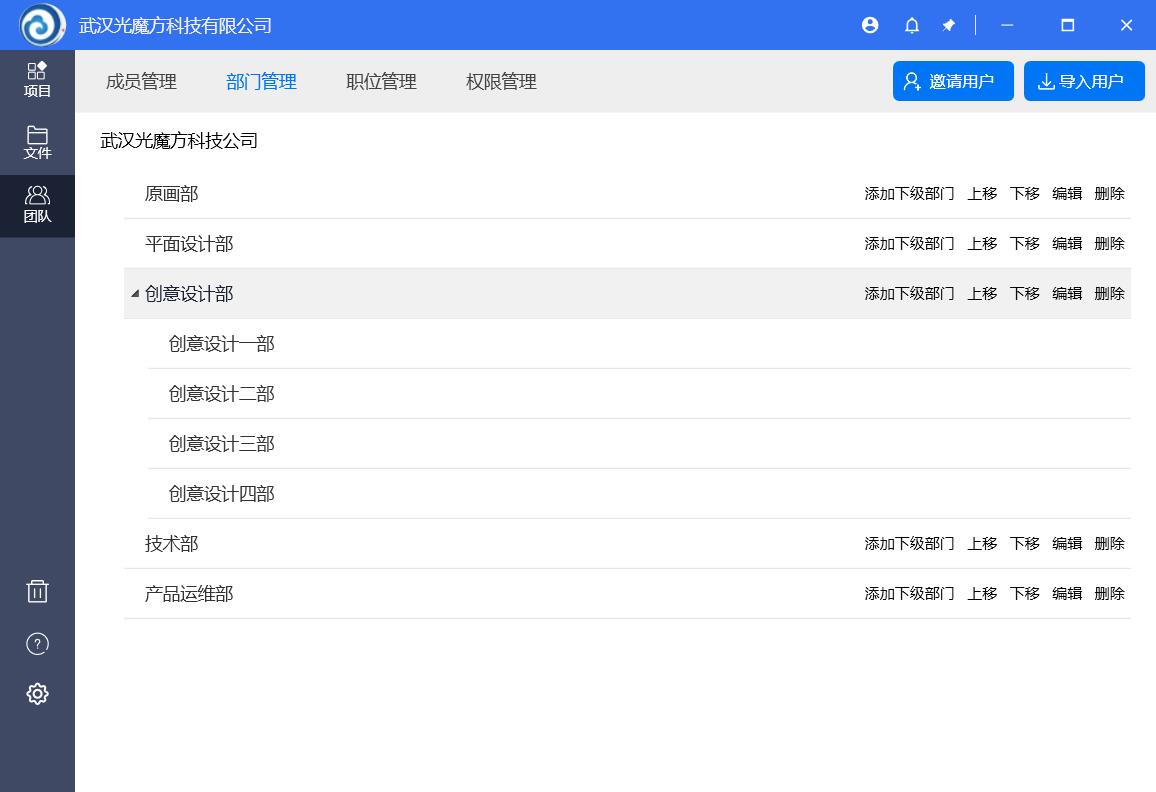Select the 产品运维部 department name
The width and height of the screenshot is (1156, 792).
tap(189, 594)
